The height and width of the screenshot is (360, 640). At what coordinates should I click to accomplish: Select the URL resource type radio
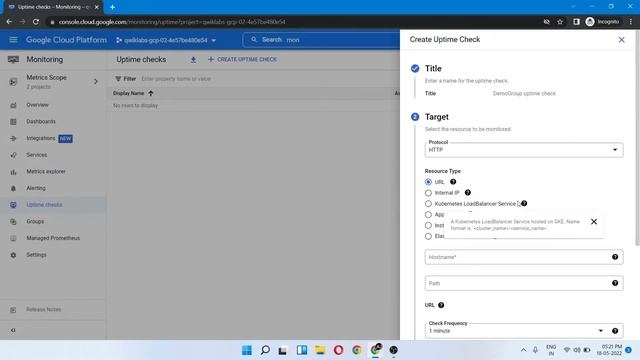pyautogui.click(x=428, y=182)
